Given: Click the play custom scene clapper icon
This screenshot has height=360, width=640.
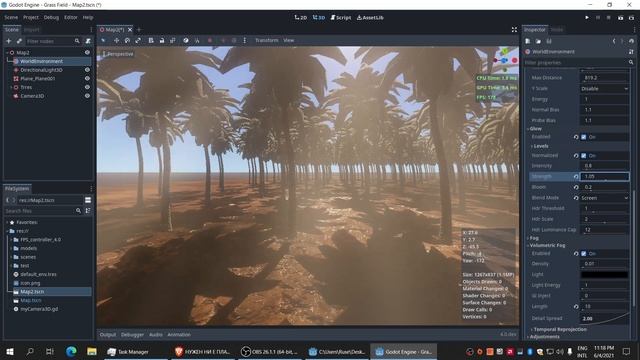Looking at the screenshot, I should click(x=631, y=18).
